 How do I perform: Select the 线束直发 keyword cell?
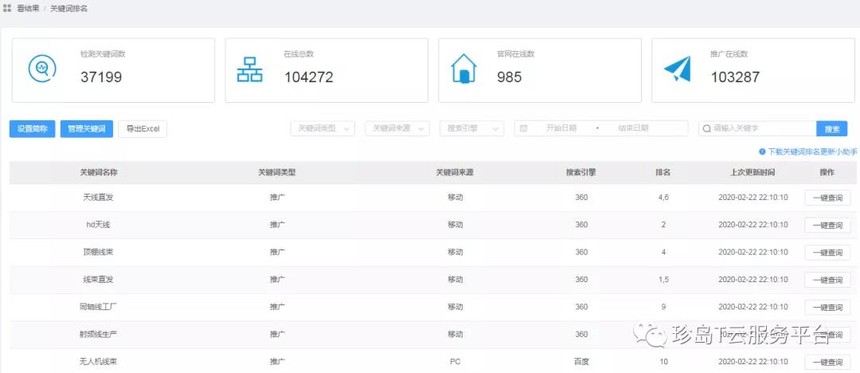point(99,280)
